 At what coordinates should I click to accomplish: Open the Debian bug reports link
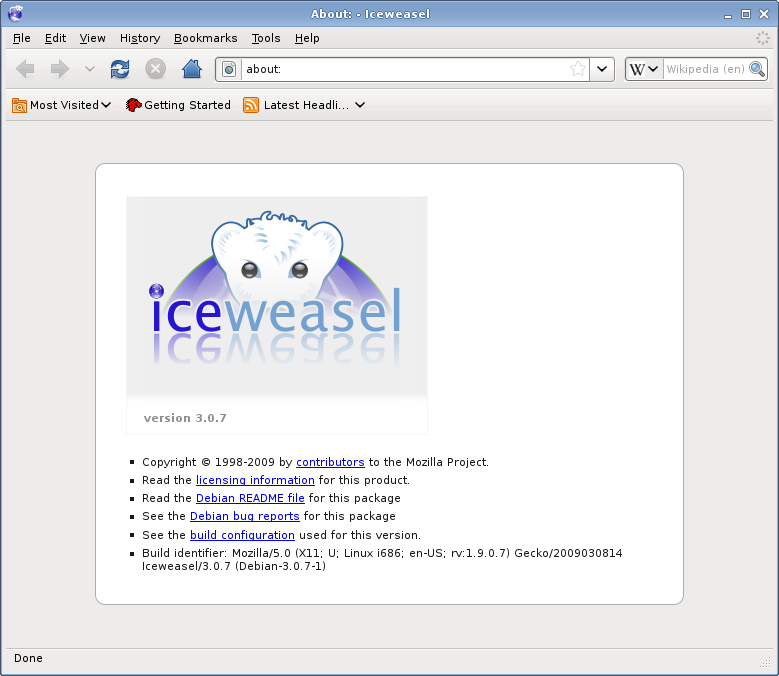pos(245,517)
